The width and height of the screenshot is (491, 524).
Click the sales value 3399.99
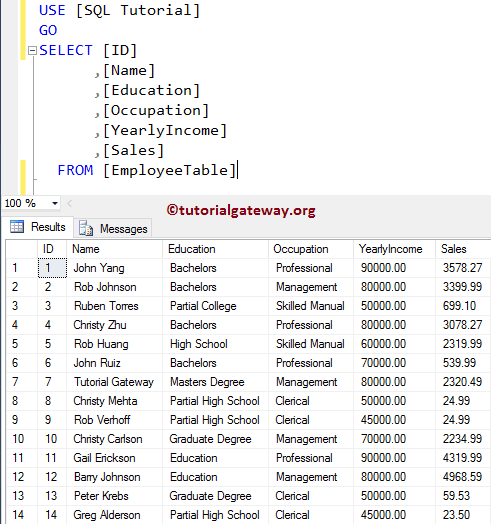(x=462, y=287)
